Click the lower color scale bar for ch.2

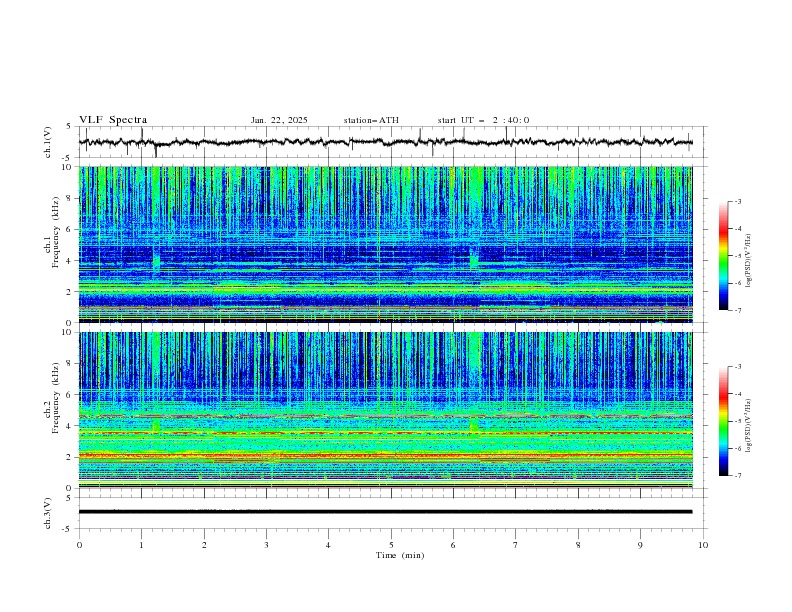click(x=723, y=421)
